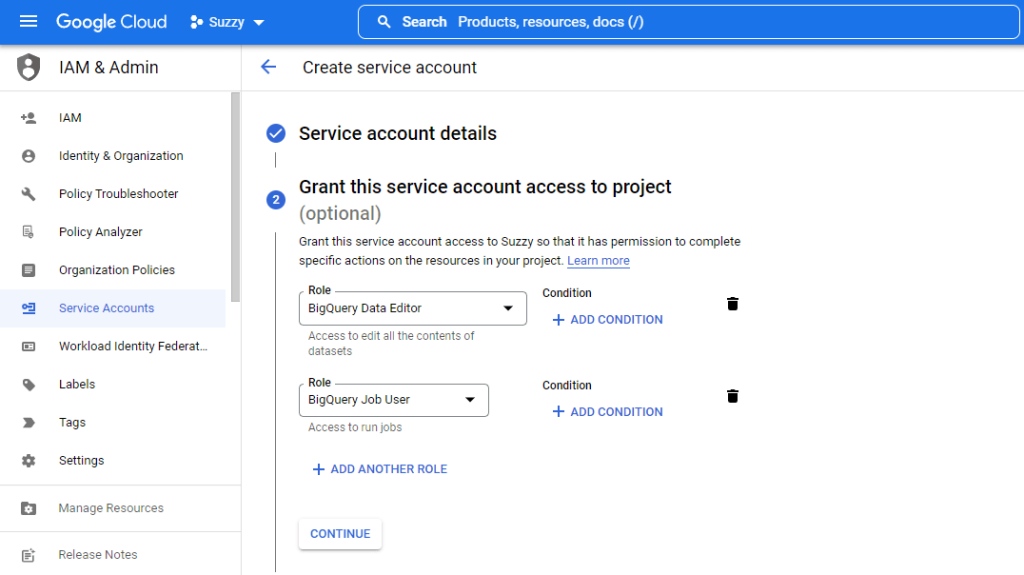The height and width of the screenshot is (575, 1024).
Task: Click the IAM & Admin shield icon
Action: [x=29, y=68]
